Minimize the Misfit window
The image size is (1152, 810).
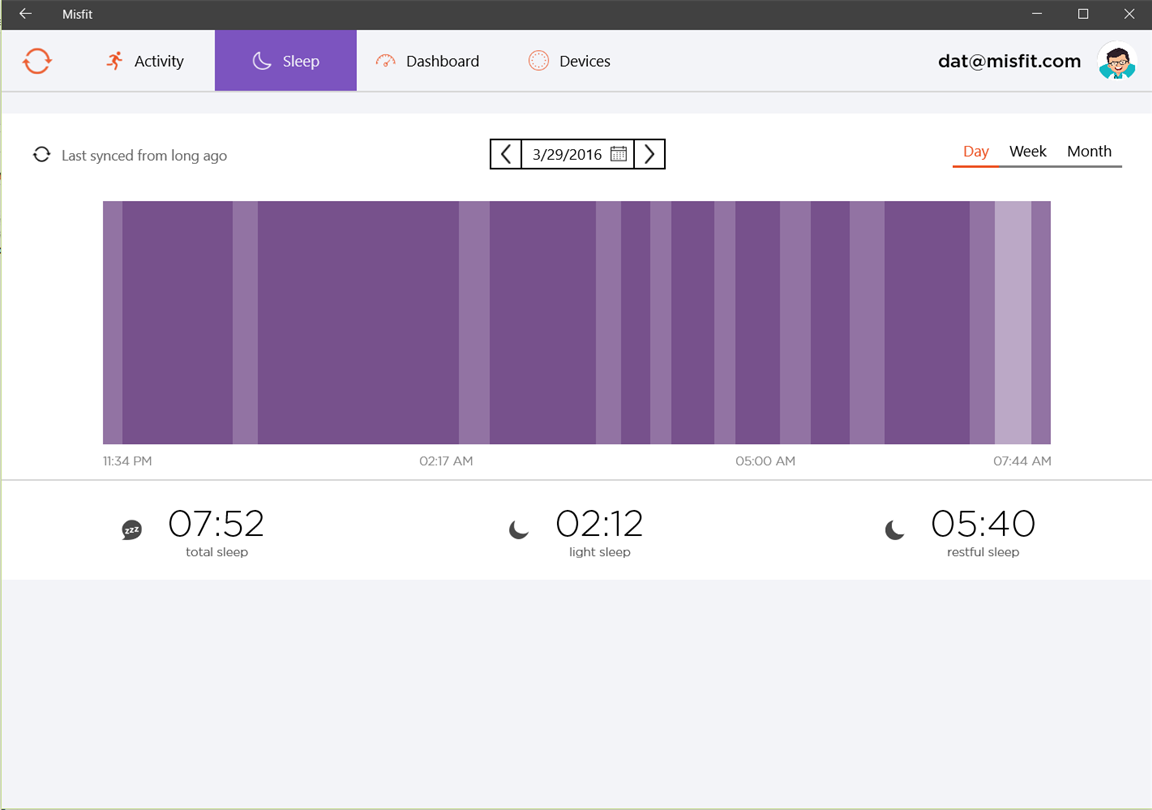point(1037,14)
